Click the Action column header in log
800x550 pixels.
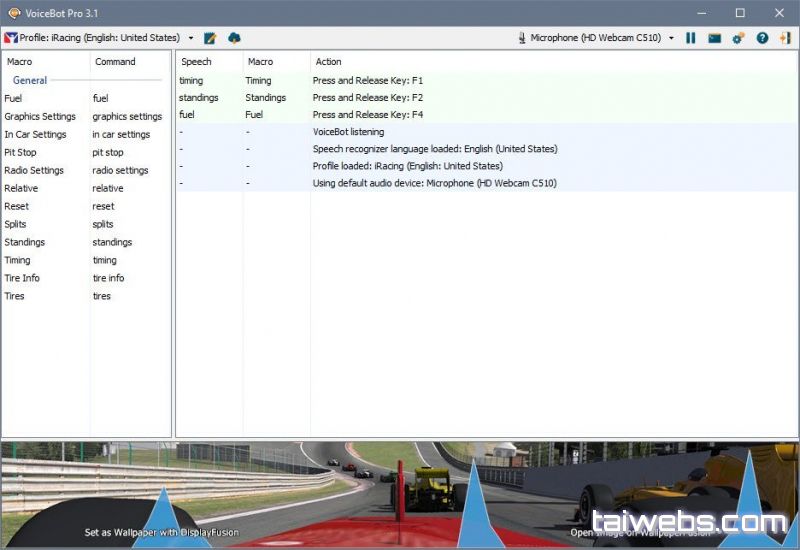[328, 62]
